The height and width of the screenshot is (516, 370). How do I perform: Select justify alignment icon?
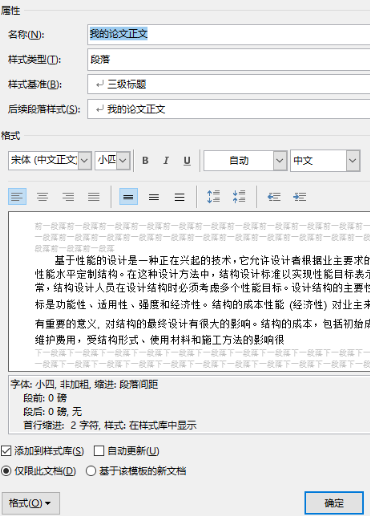pos(94,197)
